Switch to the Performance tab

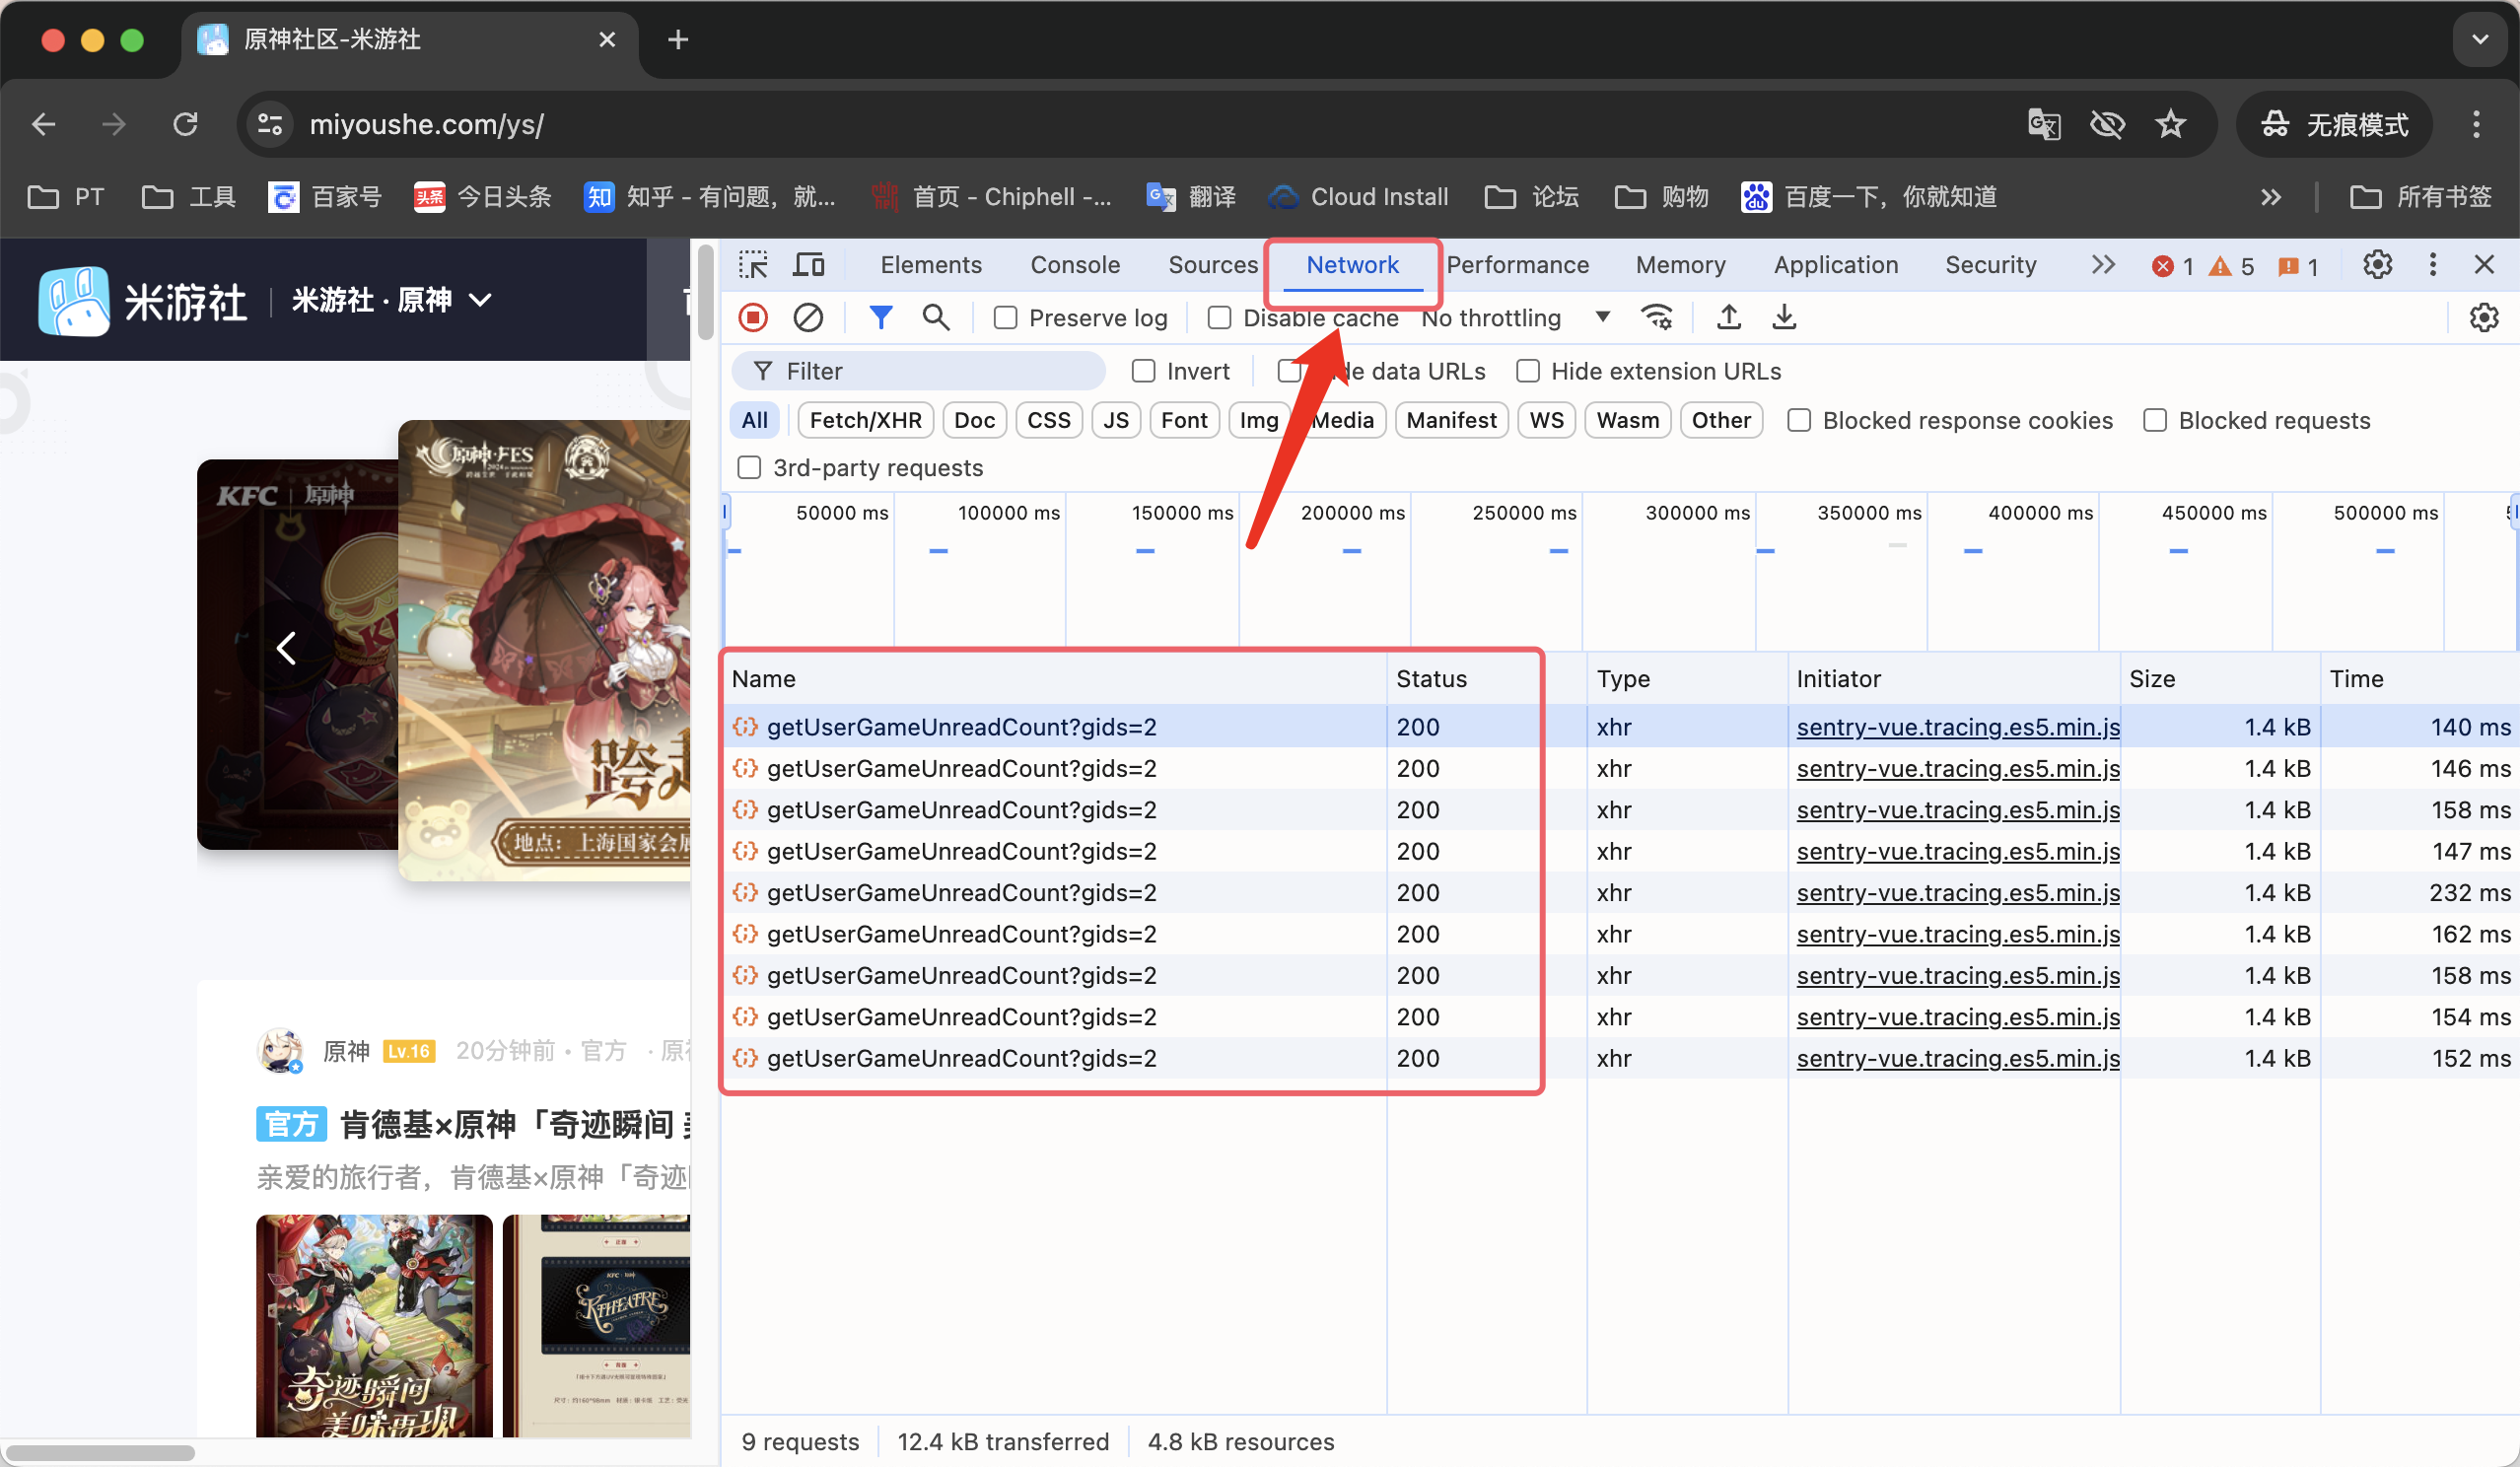click(x=1517, y=265)
